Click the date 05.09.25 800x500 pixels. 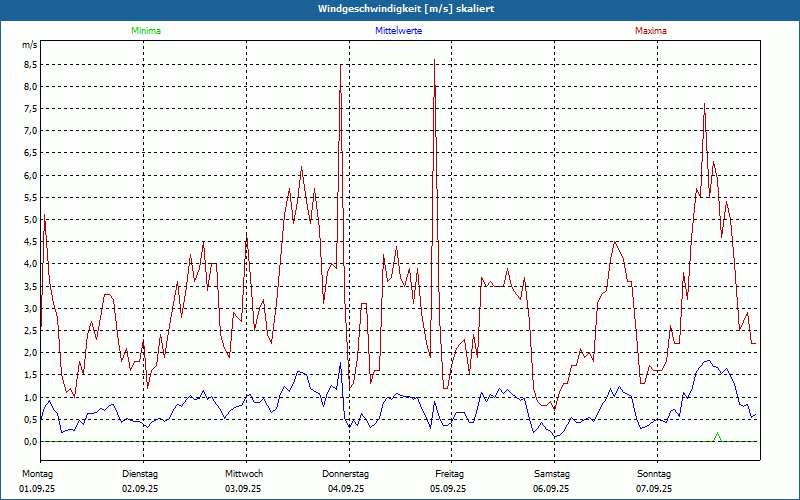448,489
